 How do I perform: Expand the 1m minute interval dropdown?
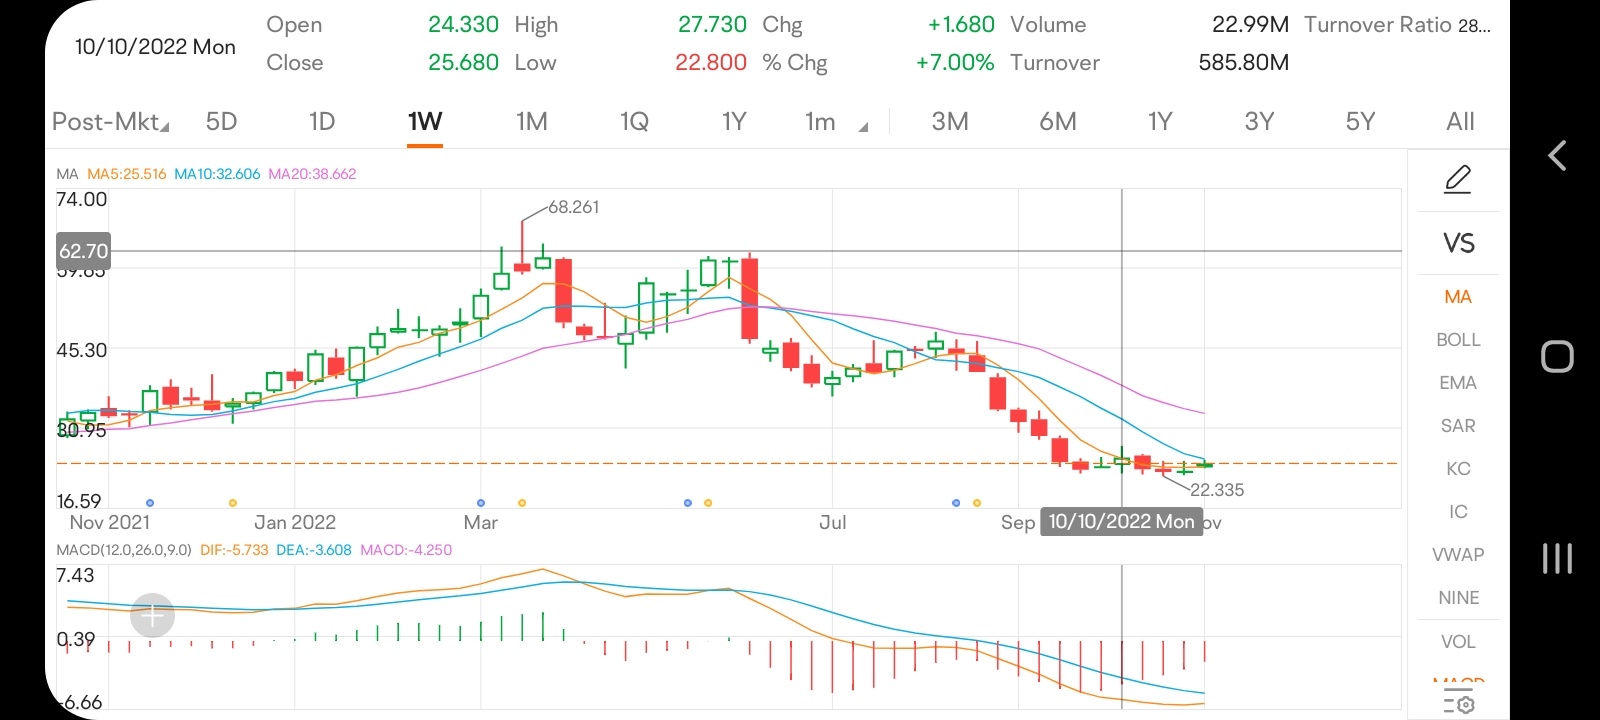(836, 122)
